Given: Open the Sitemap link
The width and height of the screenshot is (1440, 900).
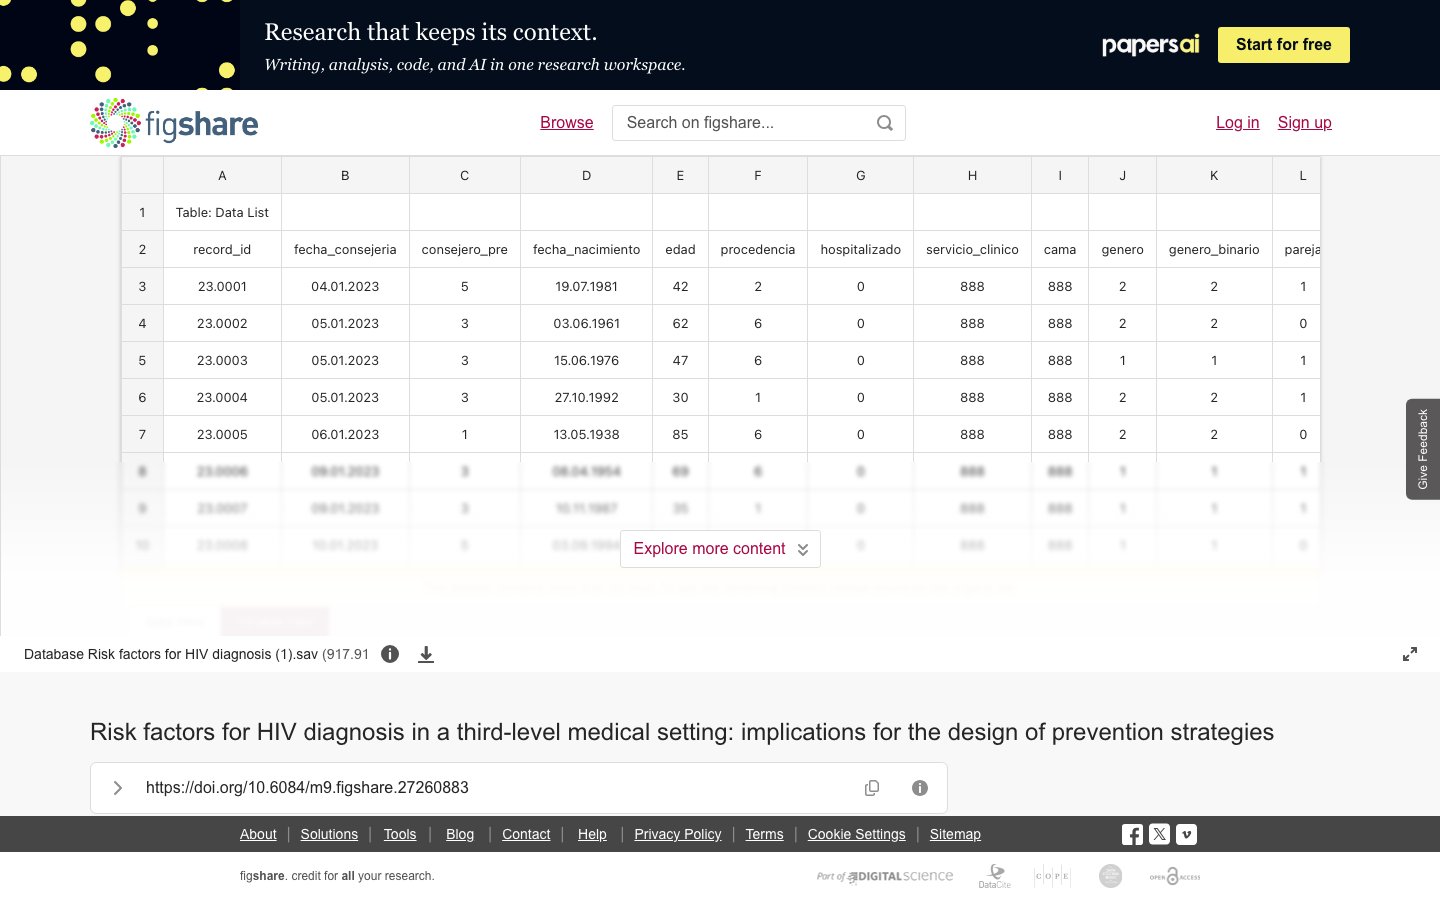Looking at the screenshot, I should [x=955, y=834].
